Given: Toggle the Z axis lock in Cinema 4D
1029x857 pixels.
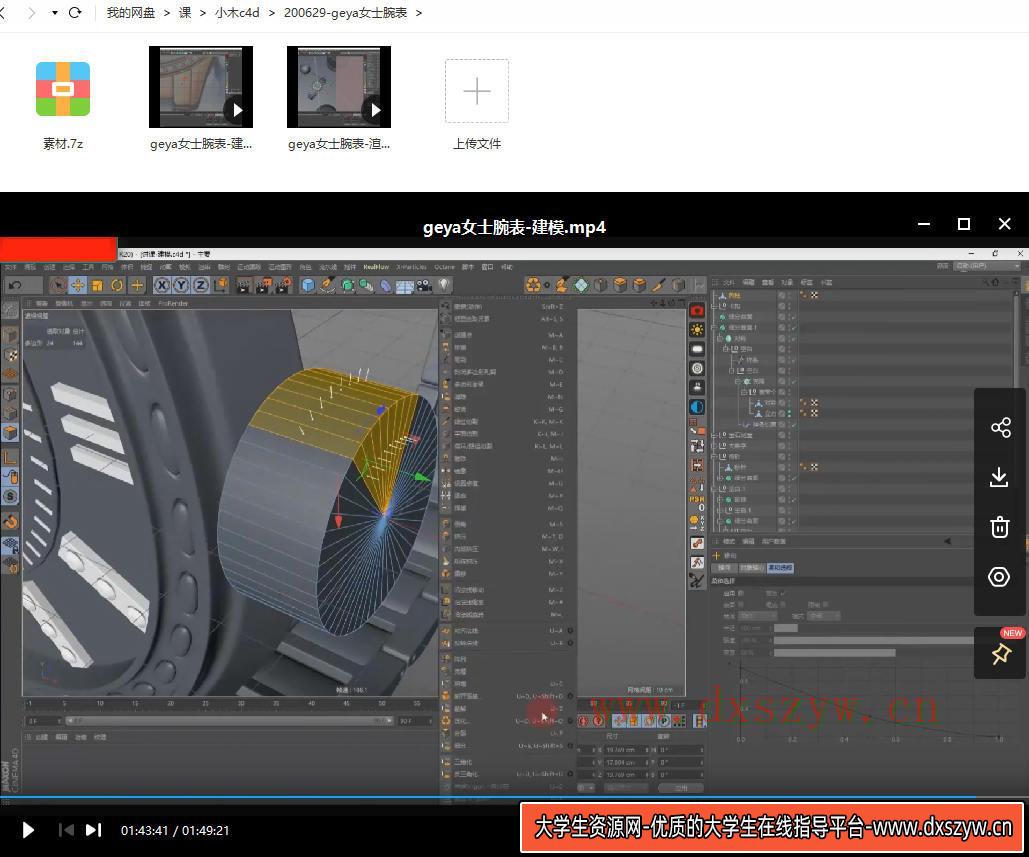Looking at the screenshot, I should click(201, 285).
